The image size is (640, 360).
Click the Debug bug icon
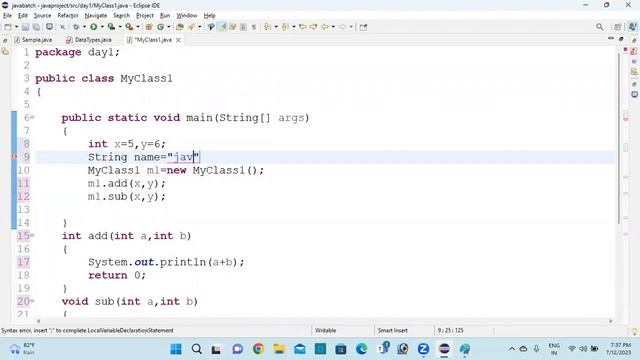tap(76, 27)
